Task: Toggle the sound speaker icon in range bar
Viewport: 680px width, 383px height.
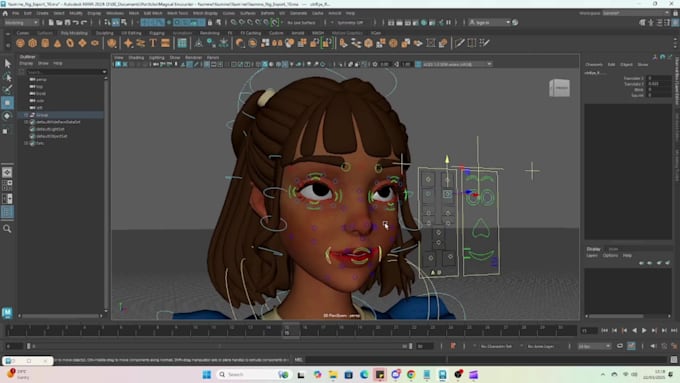Action: click(x=653, y=346)
